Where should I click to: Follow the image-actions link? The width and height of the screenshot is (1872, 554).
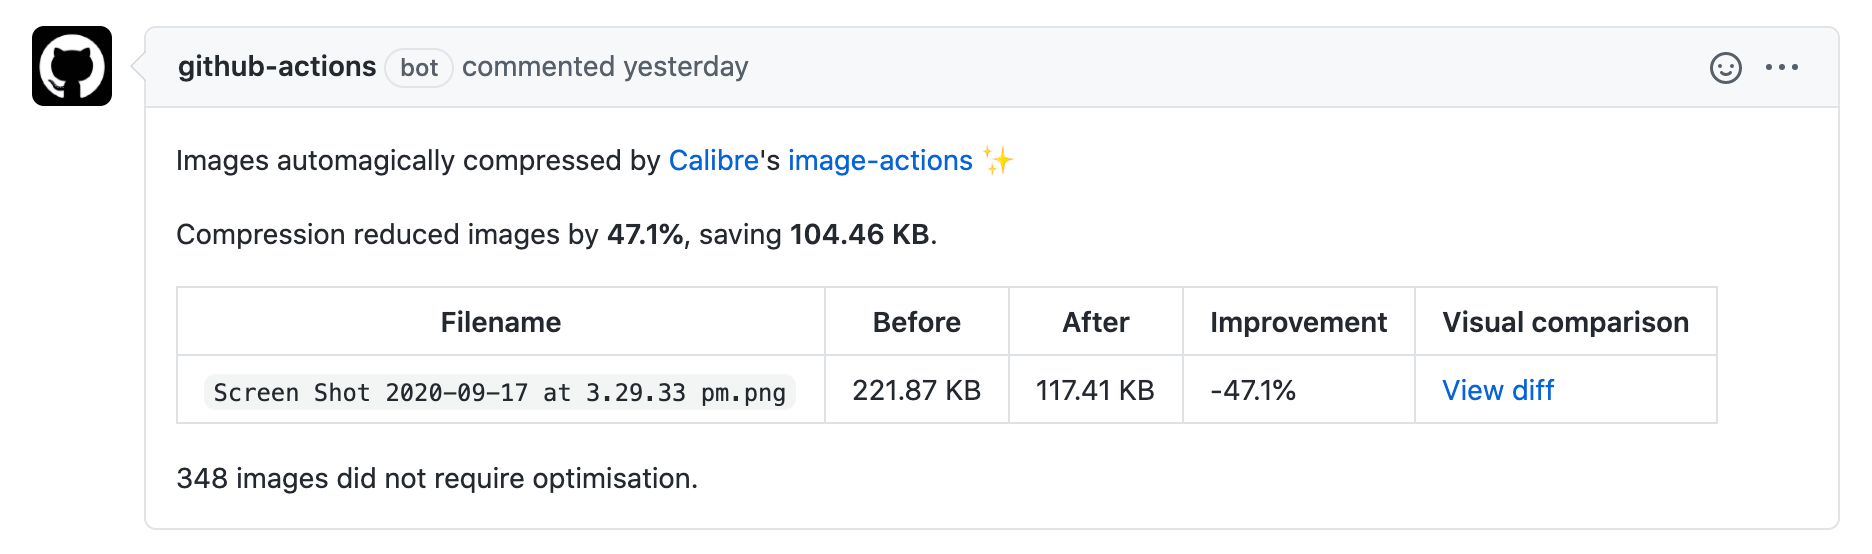880,160
